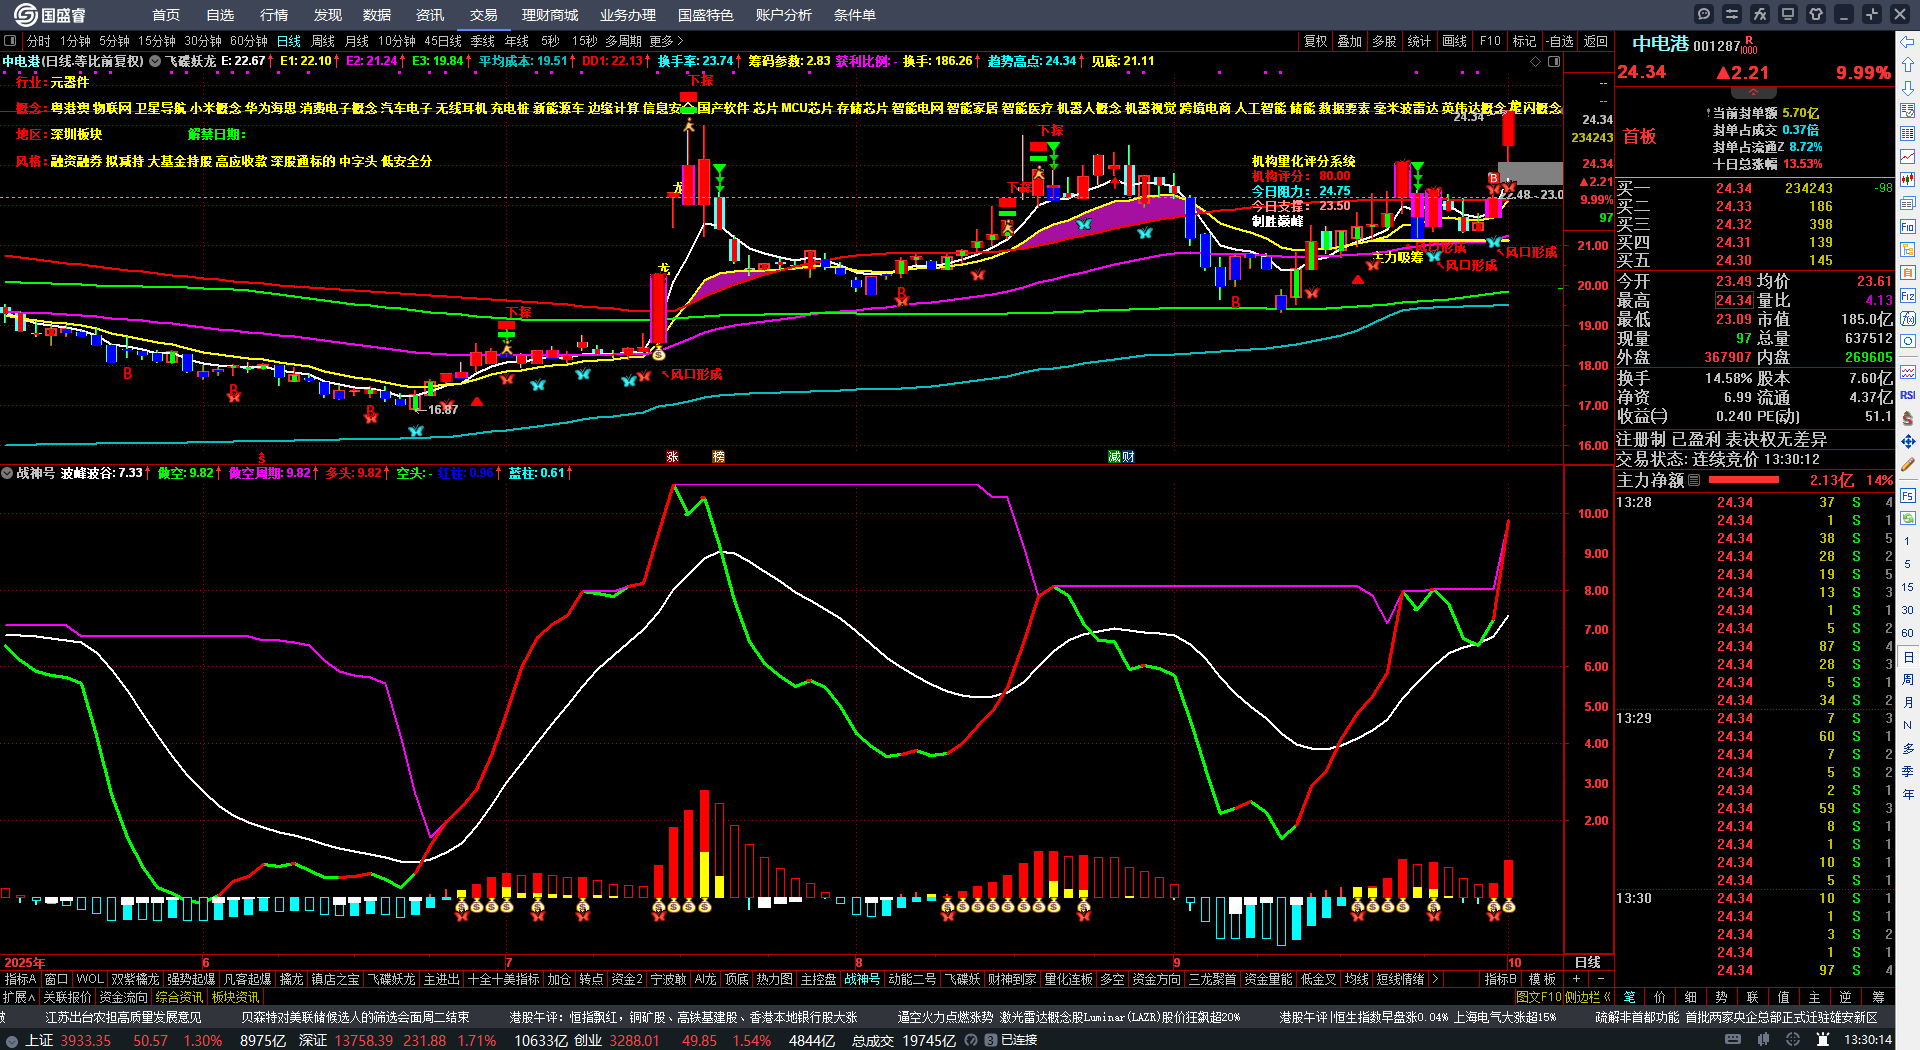This screenshot has width=1920, height=1050.
Task: Open the 指标A indicator selector
Action: click(x=20, y=979)
